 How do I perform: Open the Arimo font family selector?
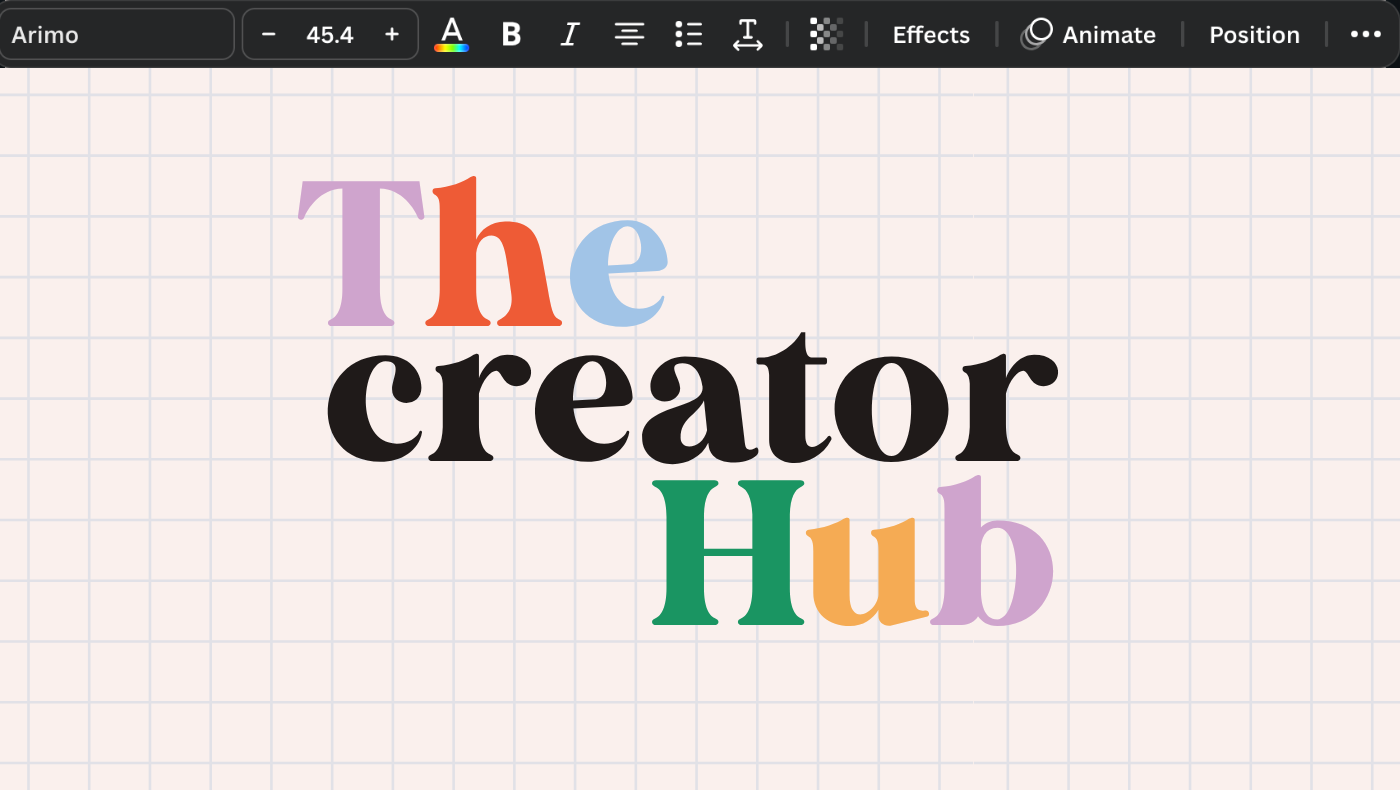click(117, 34)
